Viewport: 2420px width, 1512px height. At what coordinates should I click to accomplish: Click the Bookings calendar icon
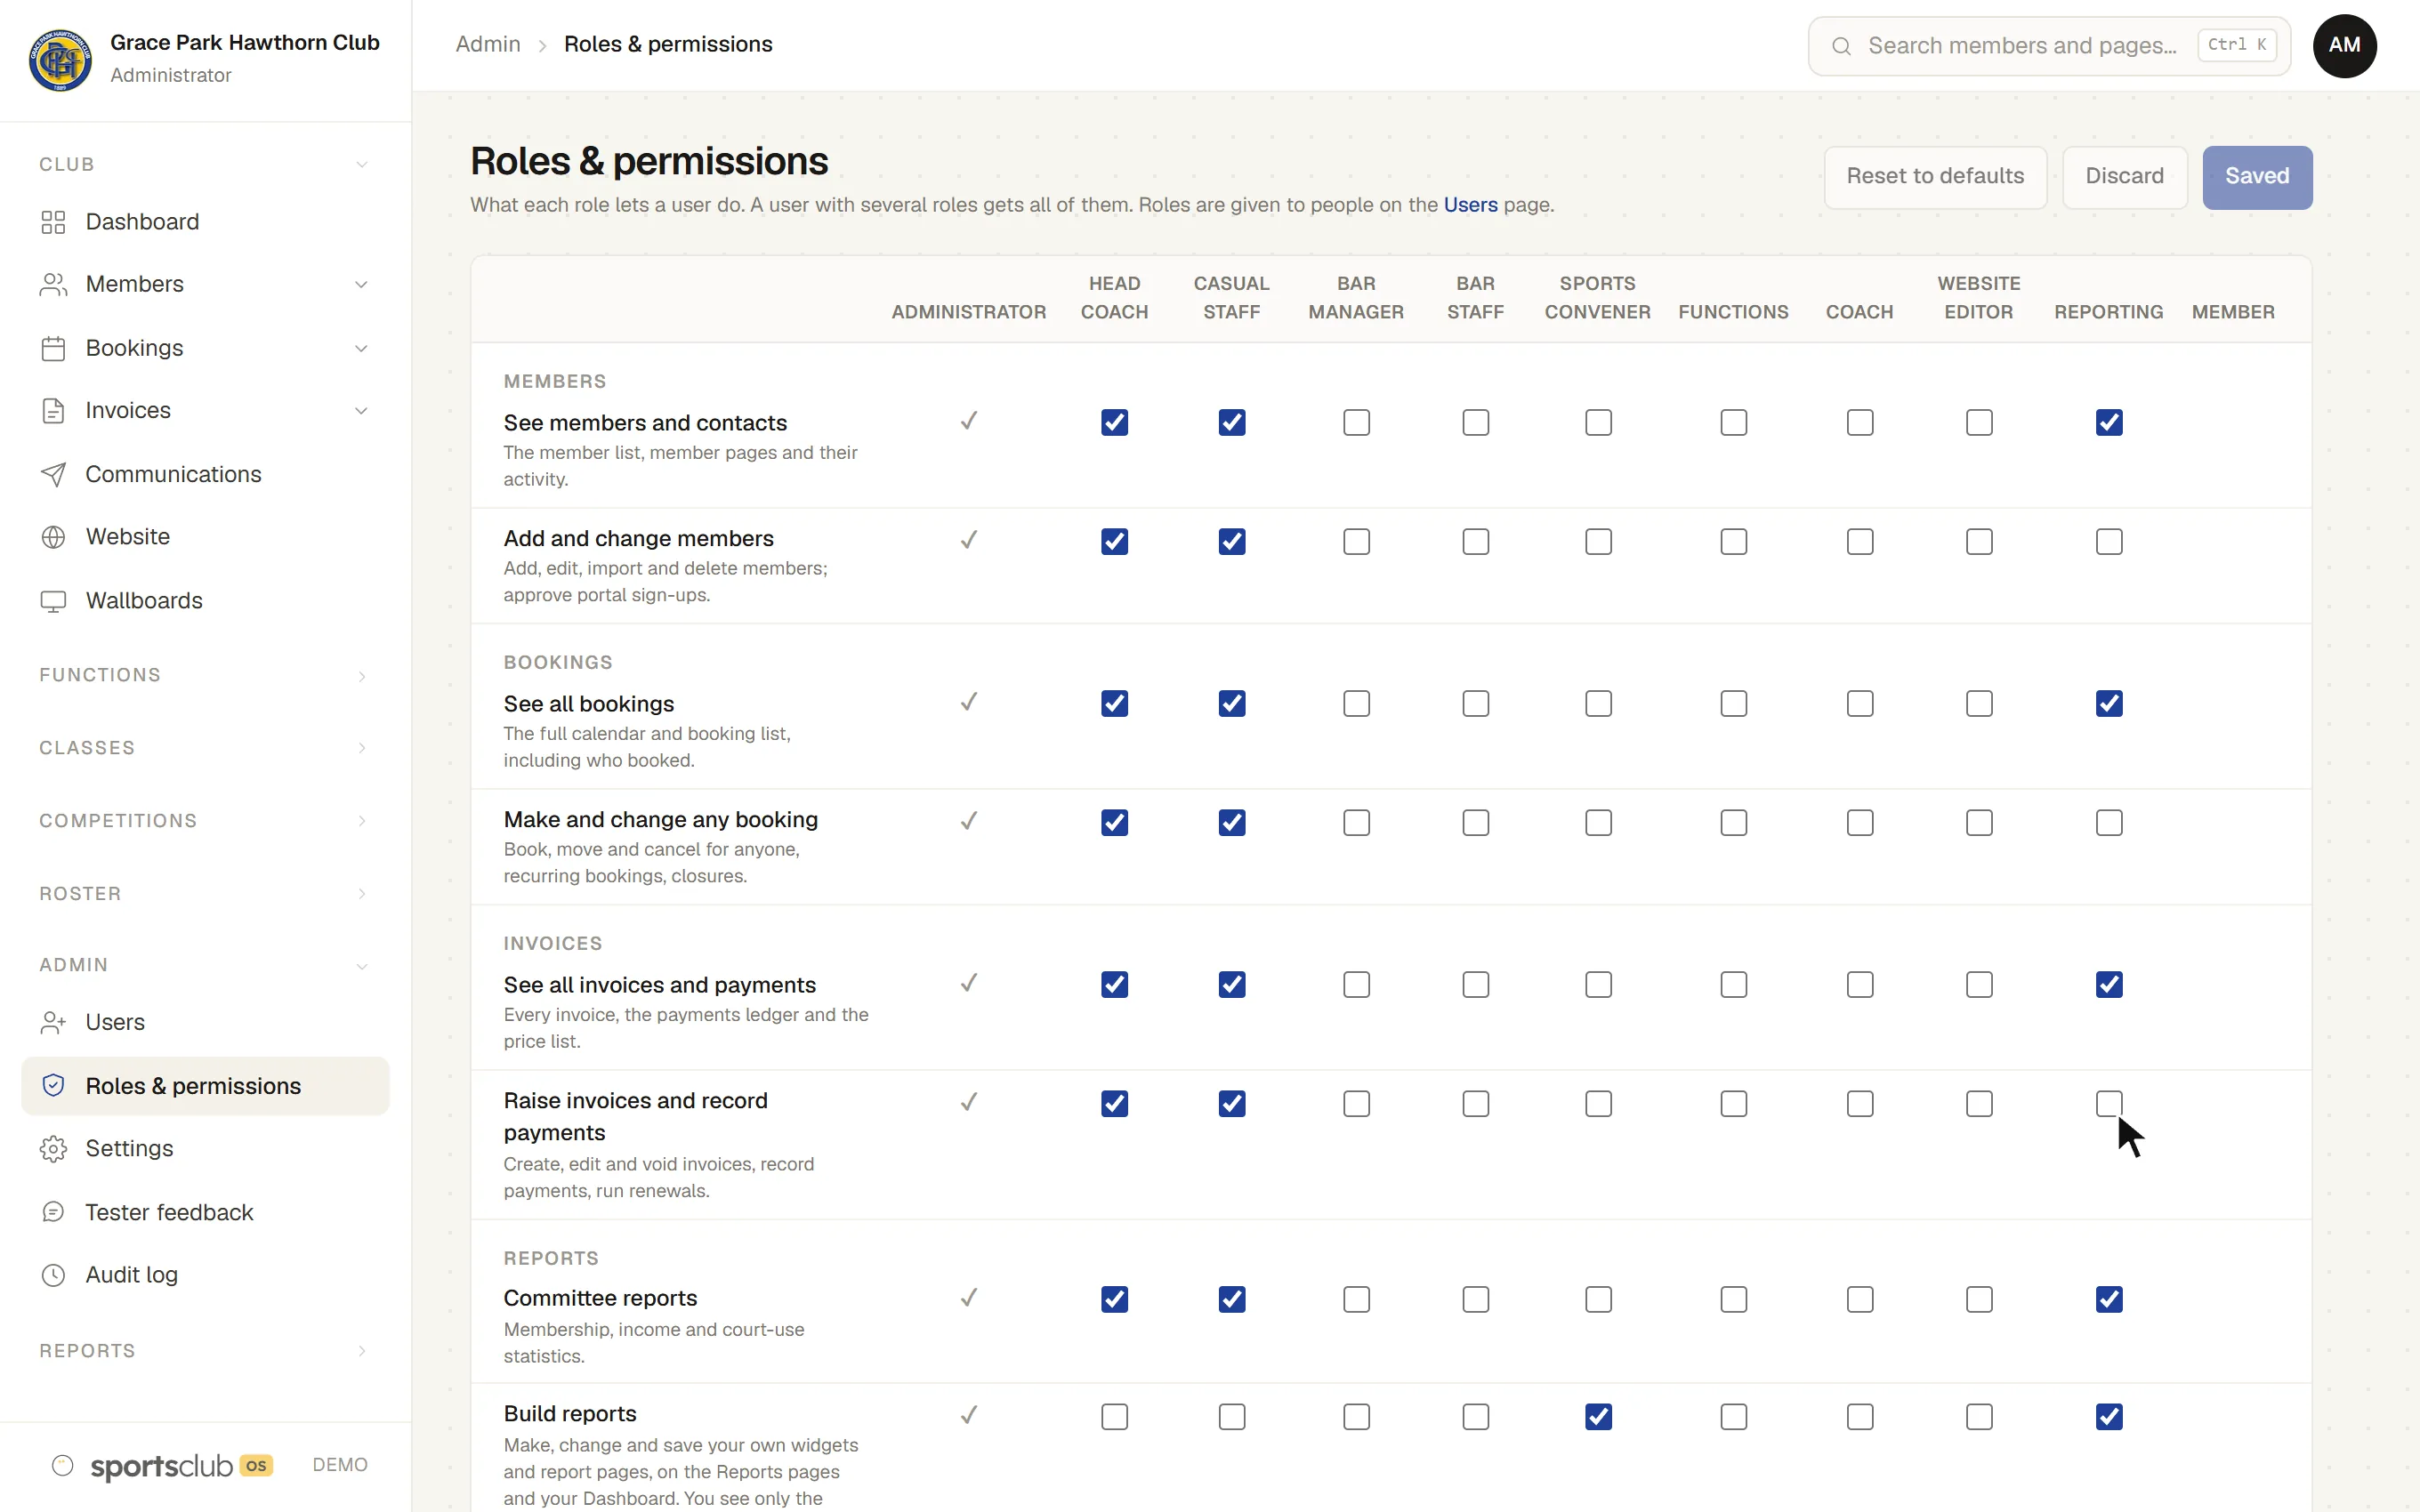pos(53,348)
